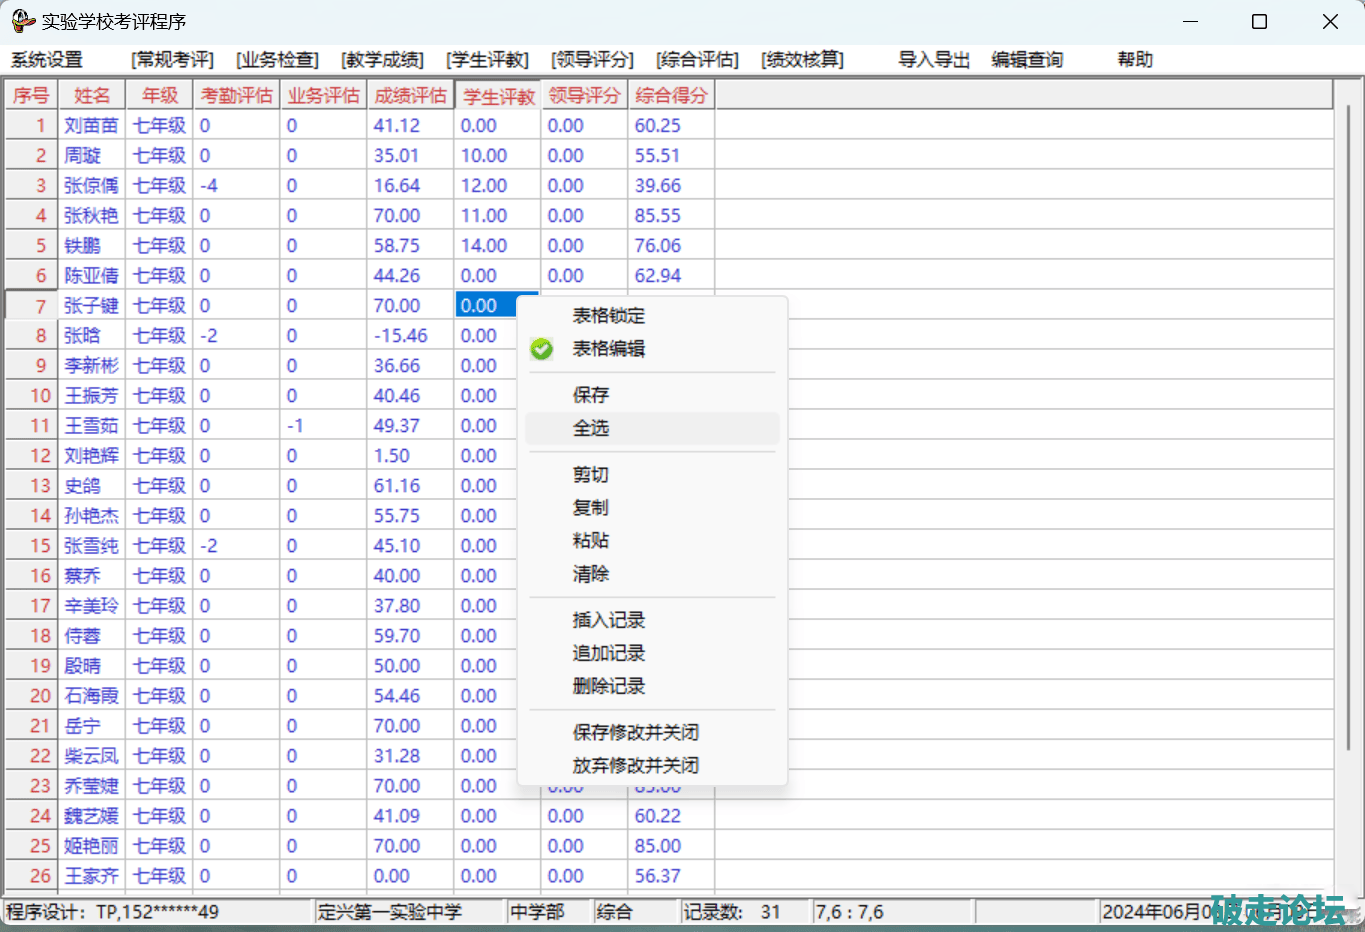Select 表格锁定 in context menu
Image resolution: width=1365 pixels, height=932 pixels.
point(608,316)
